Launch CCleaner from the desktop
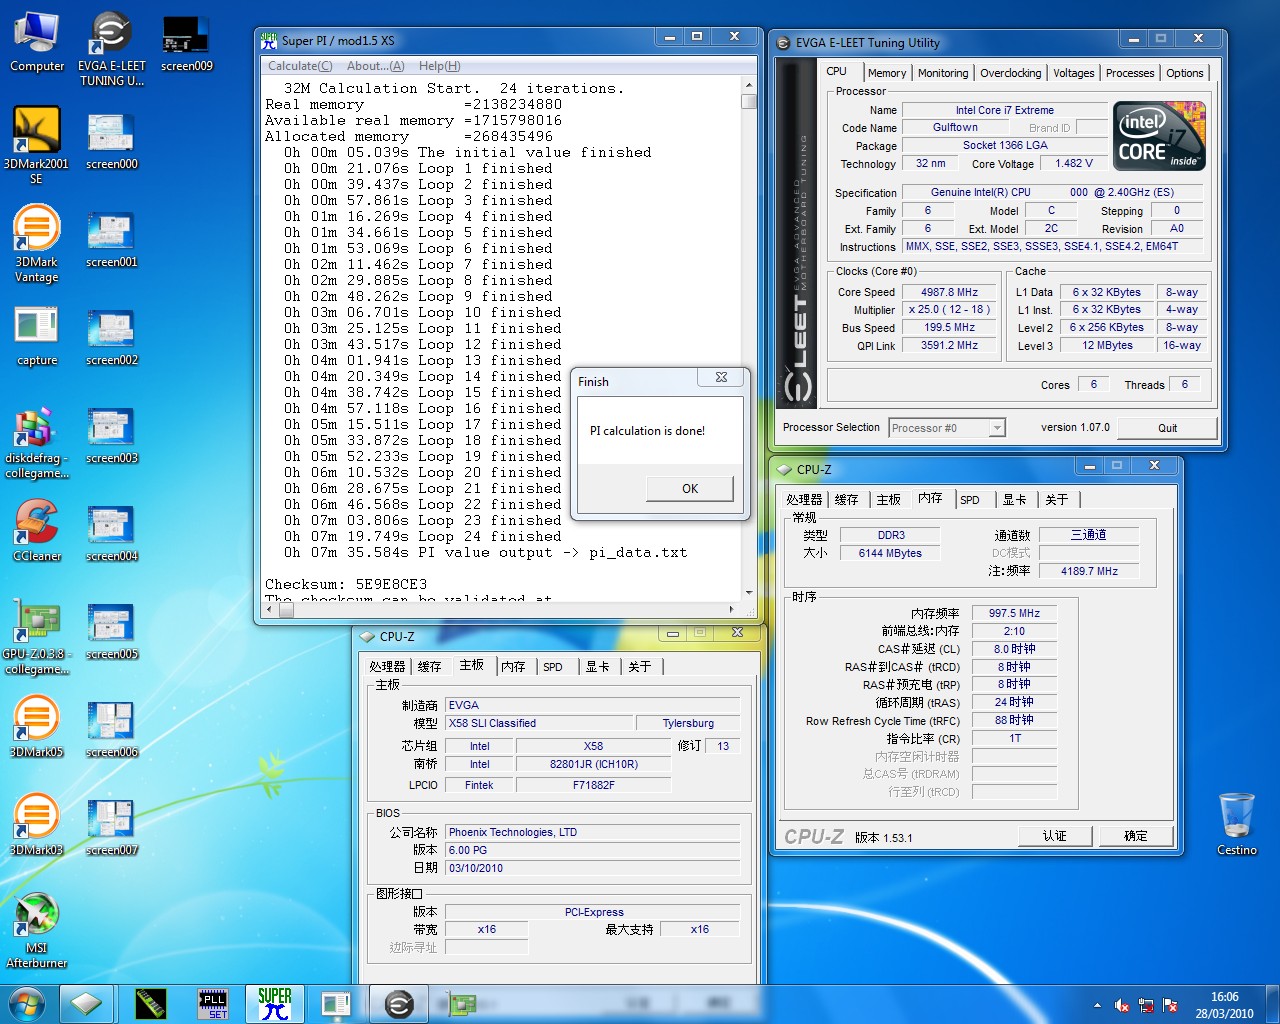Screen dimensions: 1280x1024 [x=37, y=530]
